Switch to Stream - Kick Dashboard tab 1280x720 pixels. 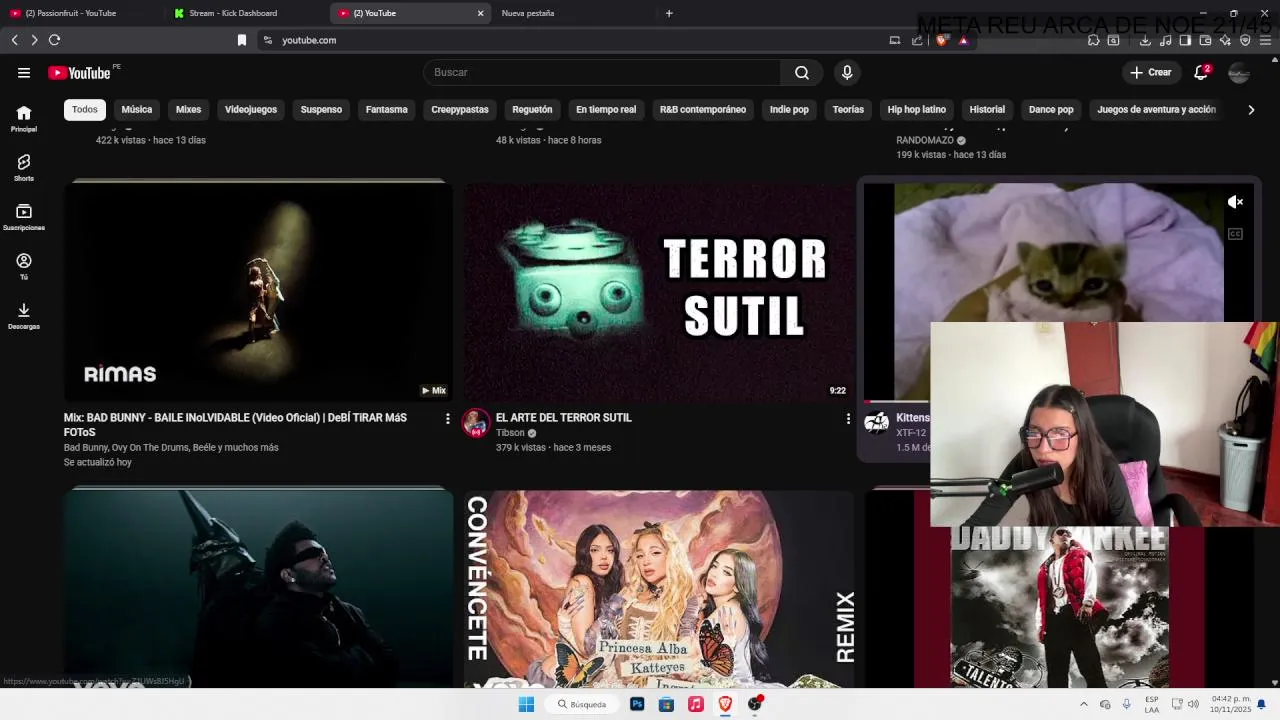pos(245,13)
